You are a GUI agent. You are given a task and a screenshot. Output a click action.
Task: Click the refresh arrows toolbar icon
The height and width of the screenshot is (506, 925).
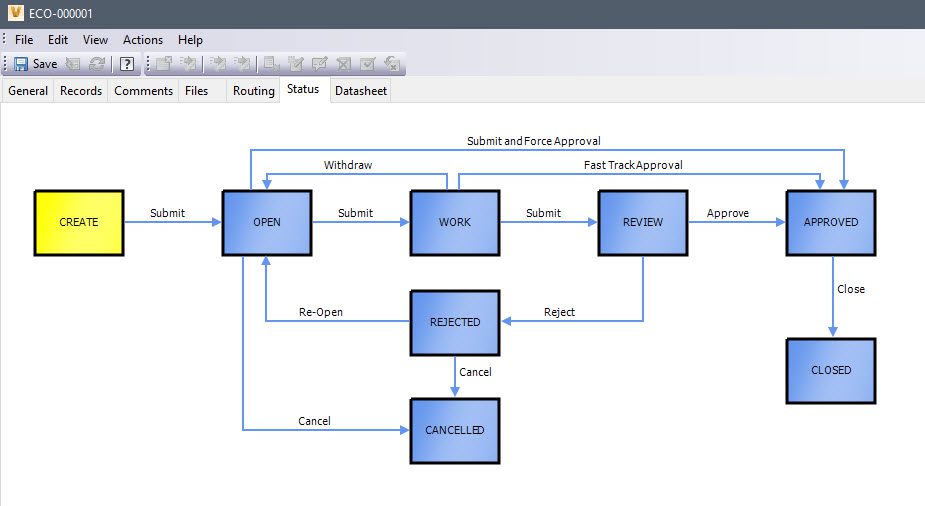pos(97,64)
